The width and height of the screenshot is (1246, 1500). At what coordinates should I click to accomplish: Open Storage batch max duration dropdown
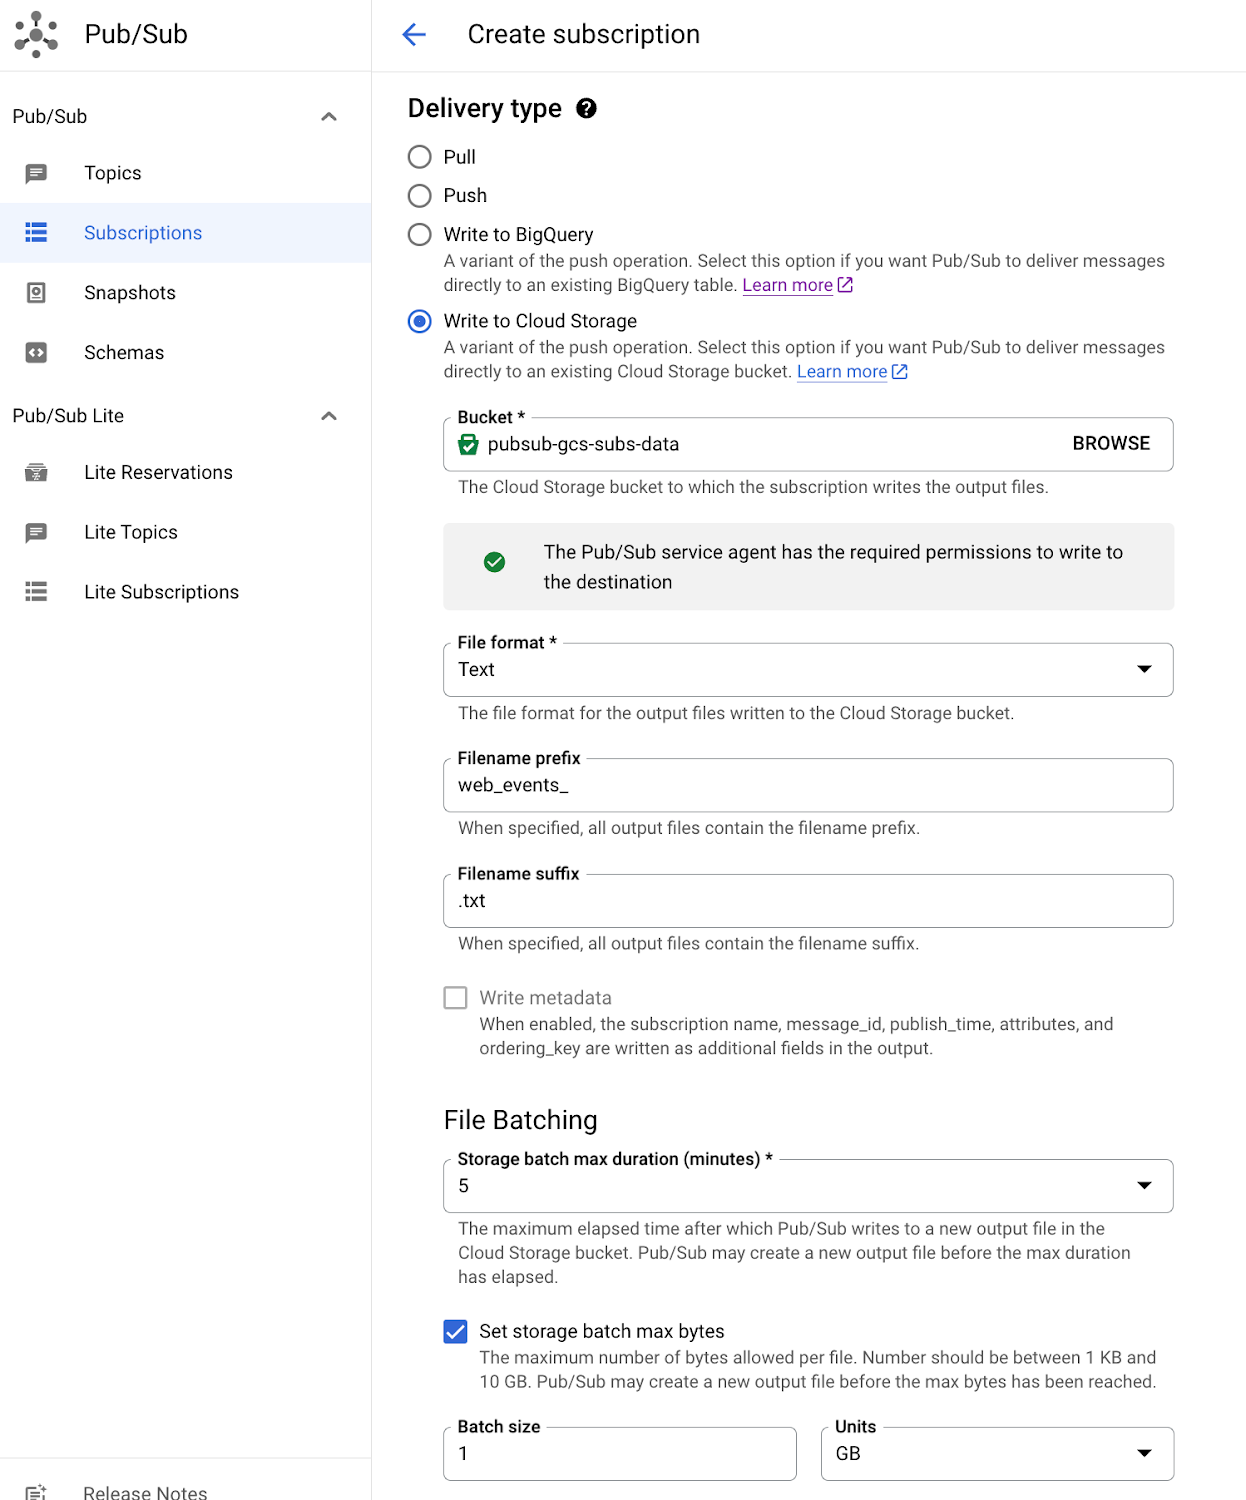[808, 1186]
